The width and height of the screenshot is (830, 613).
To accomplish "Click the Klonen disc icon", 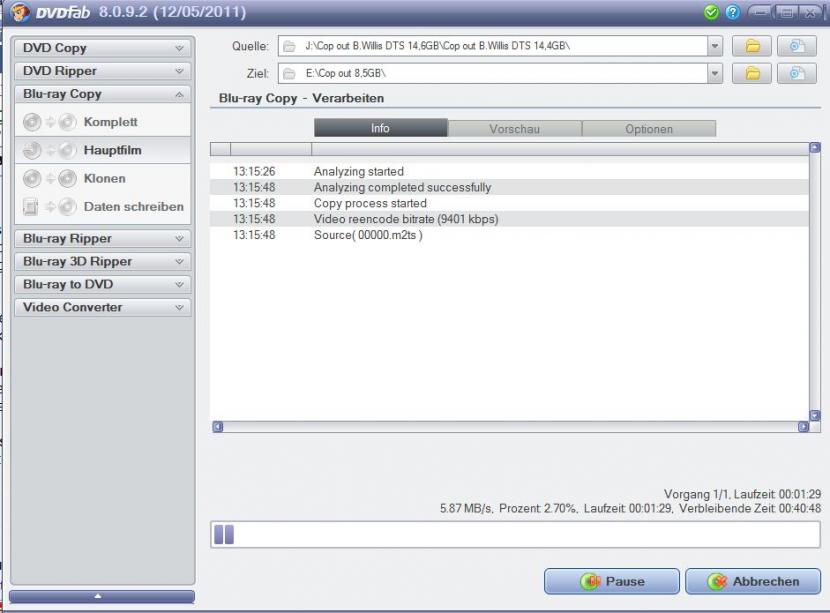I will point(50,178).
